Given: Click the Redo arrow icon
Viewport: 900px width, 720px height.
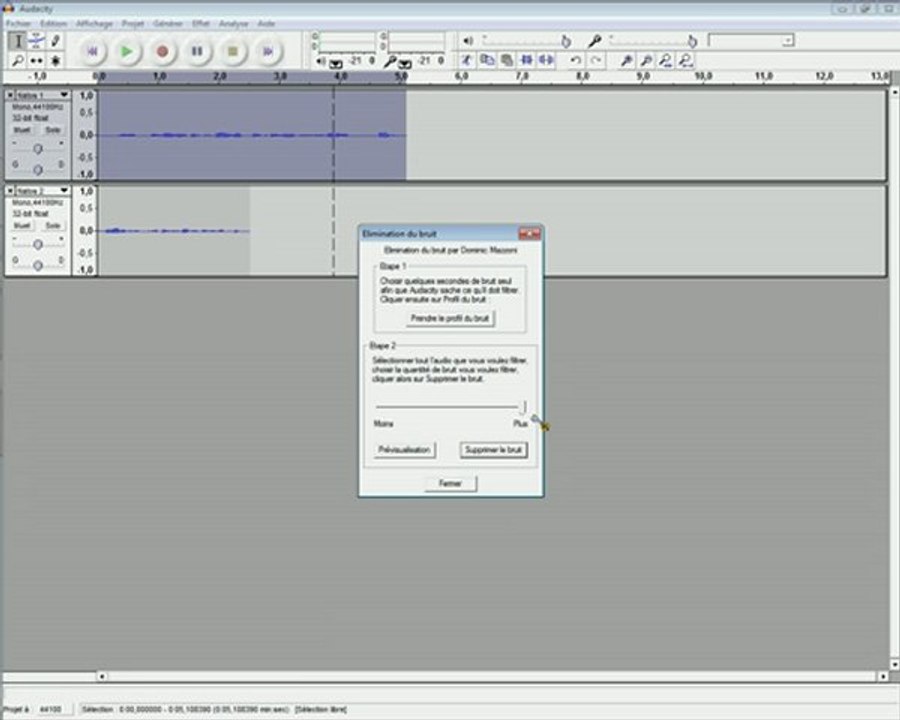Looking at the screenshot, I should 596,60.
